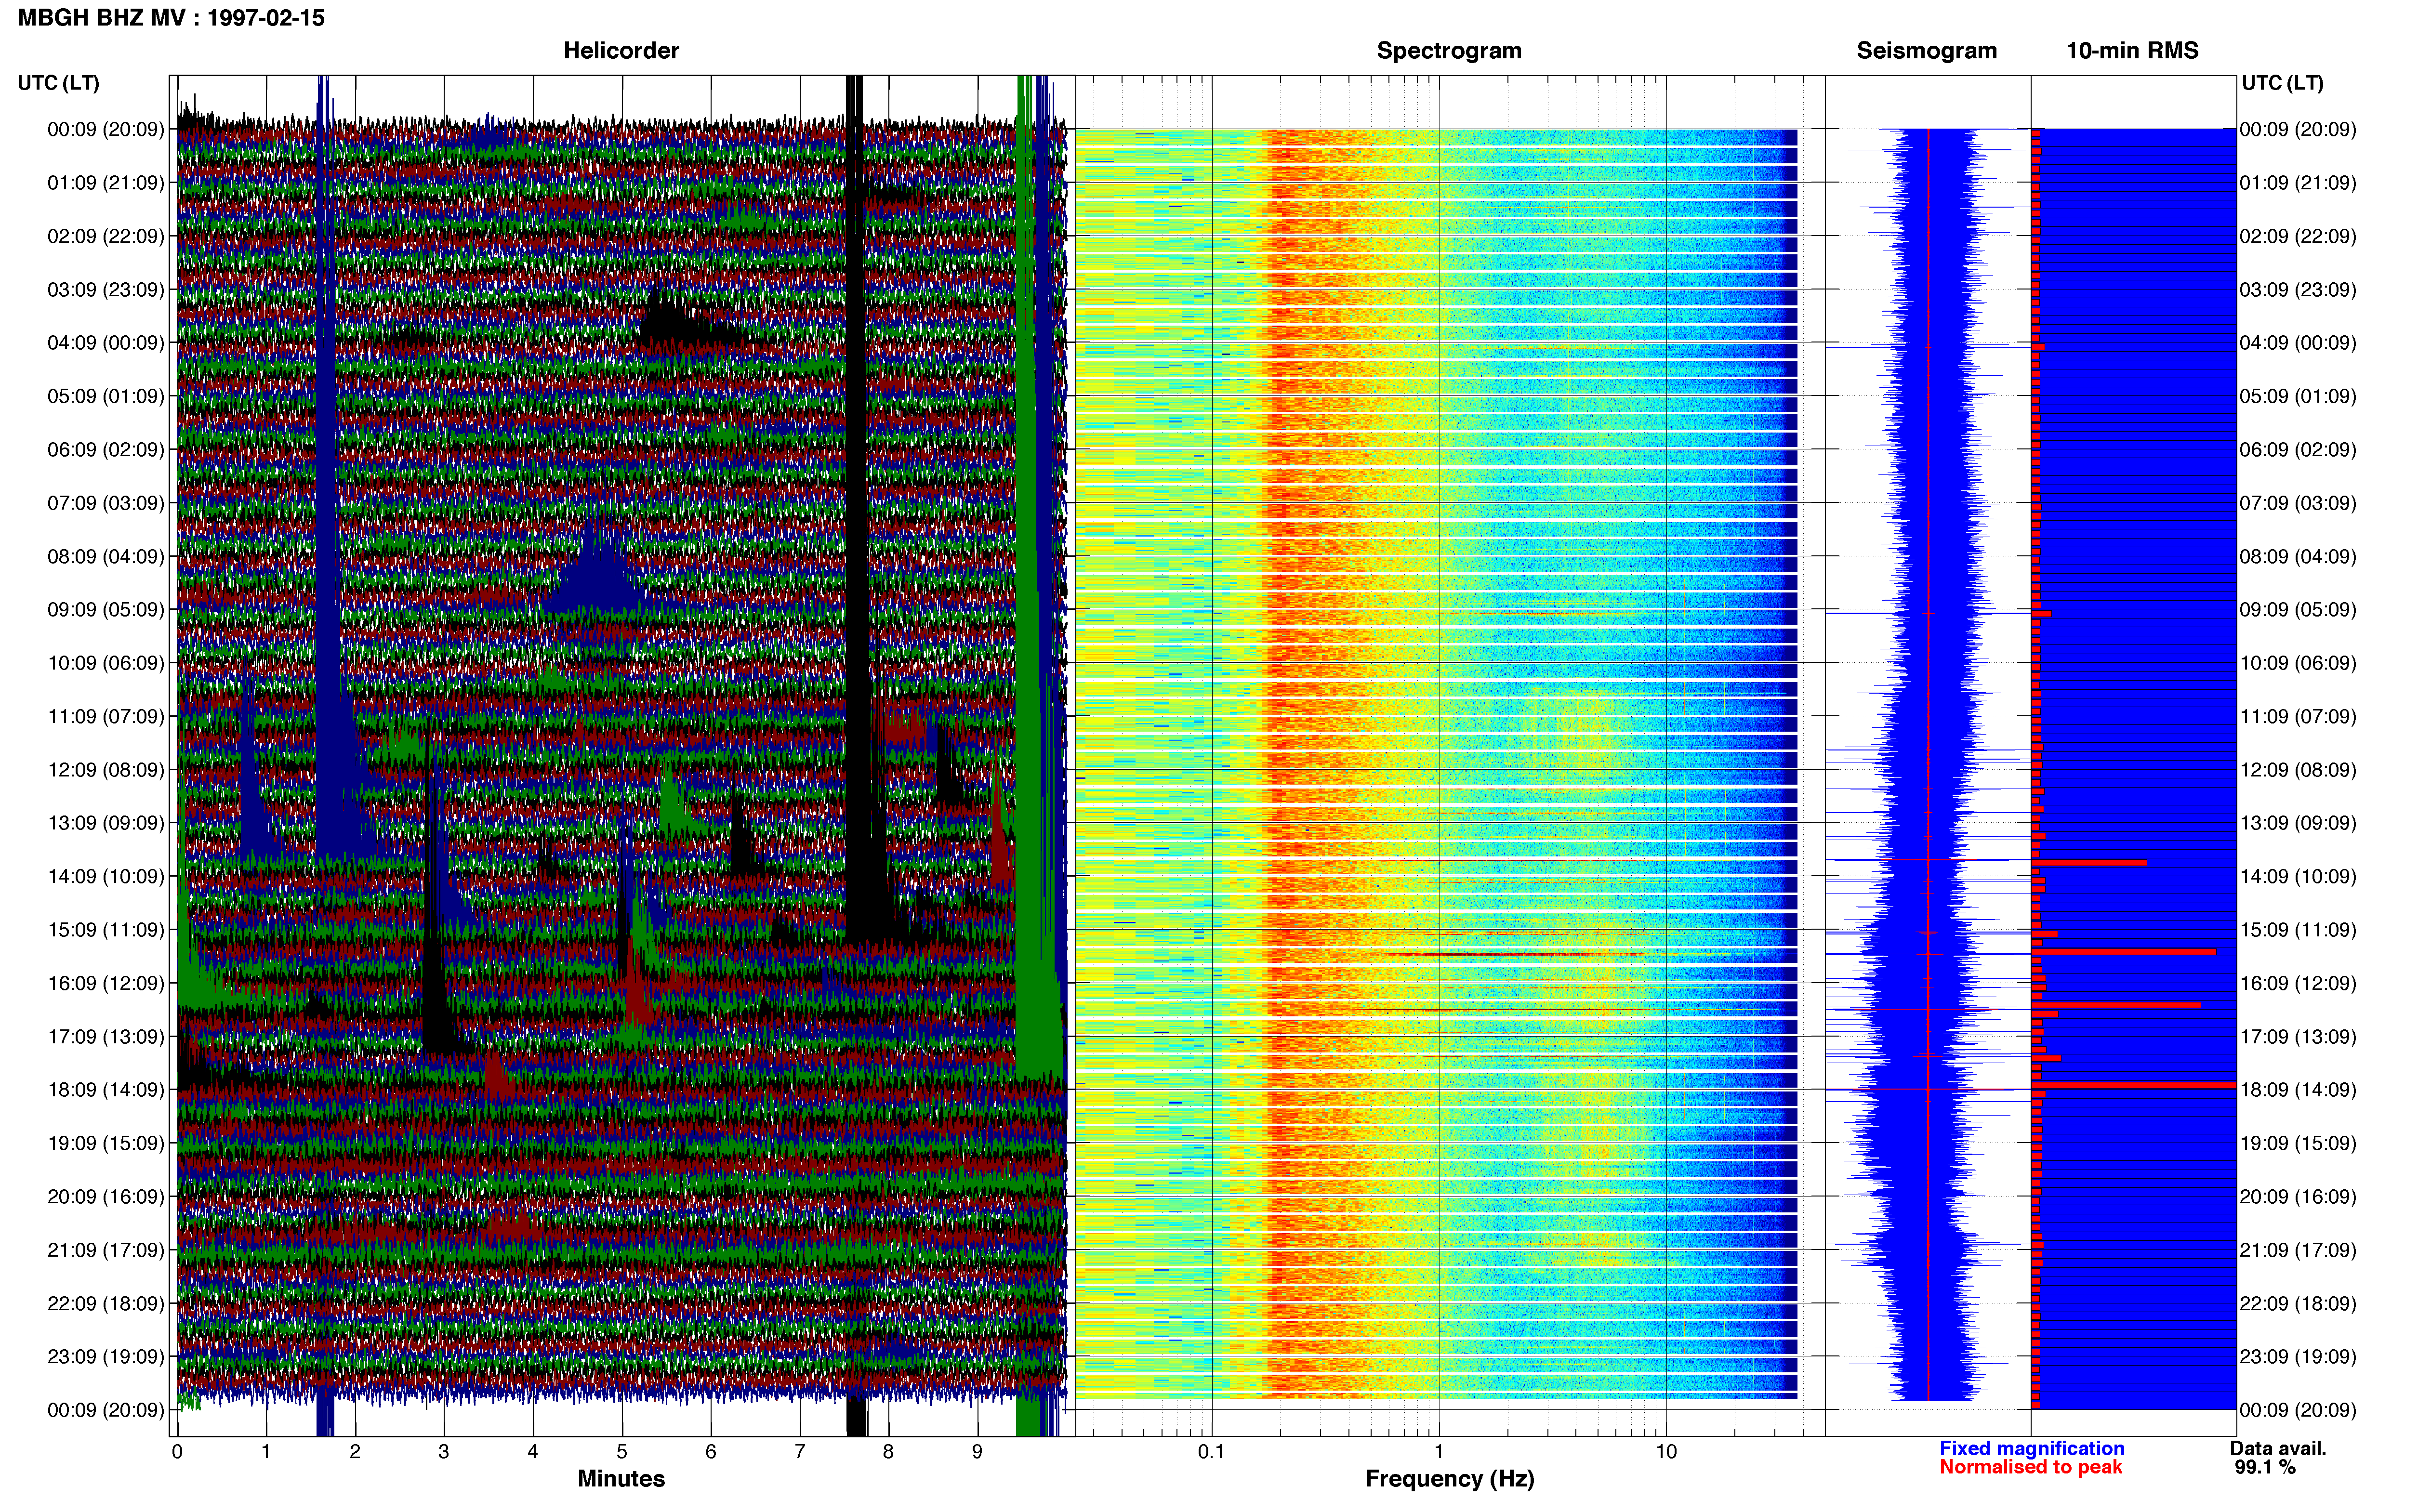This screenshot has height=1512, width=2418.
Task: Click the right 'UTC (LT)' axis label
Action: click(x=2282, y=83)
